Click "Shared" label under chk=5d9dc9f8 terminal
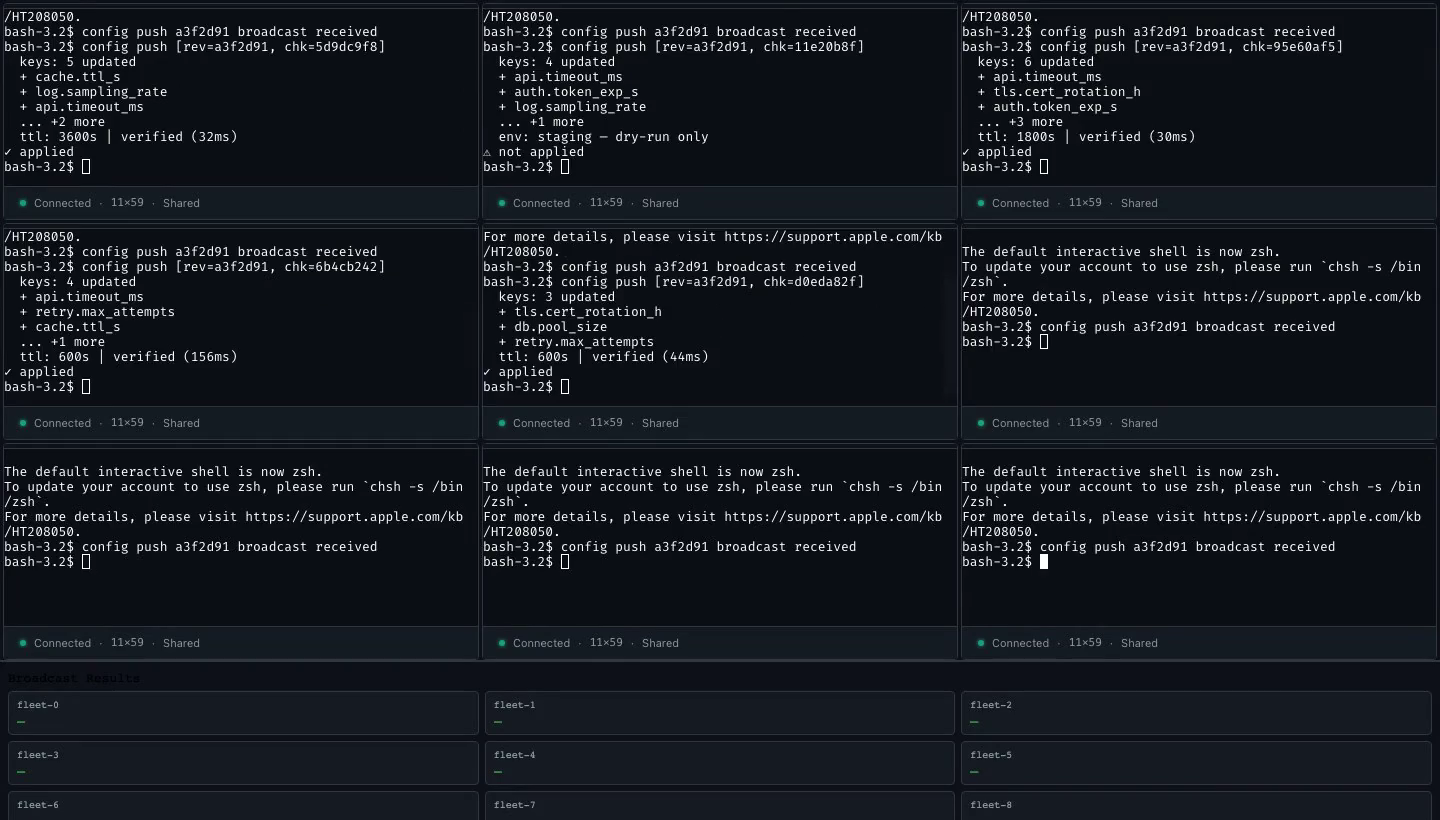Viewport: 1440px width, 820px height. (x=181, y=203)
